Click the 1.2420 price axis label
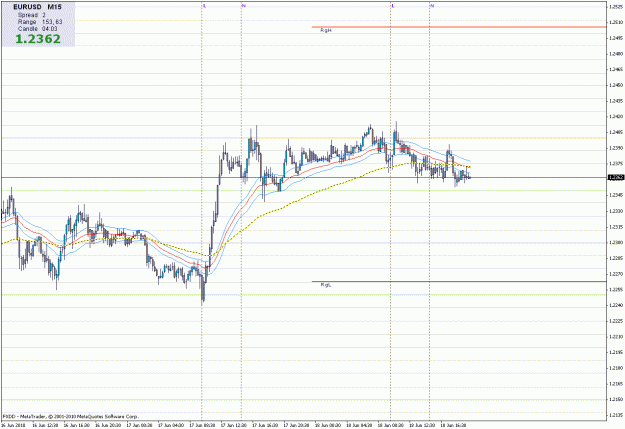The height and width of the screenshot is (429, 625). click(616, 116)
